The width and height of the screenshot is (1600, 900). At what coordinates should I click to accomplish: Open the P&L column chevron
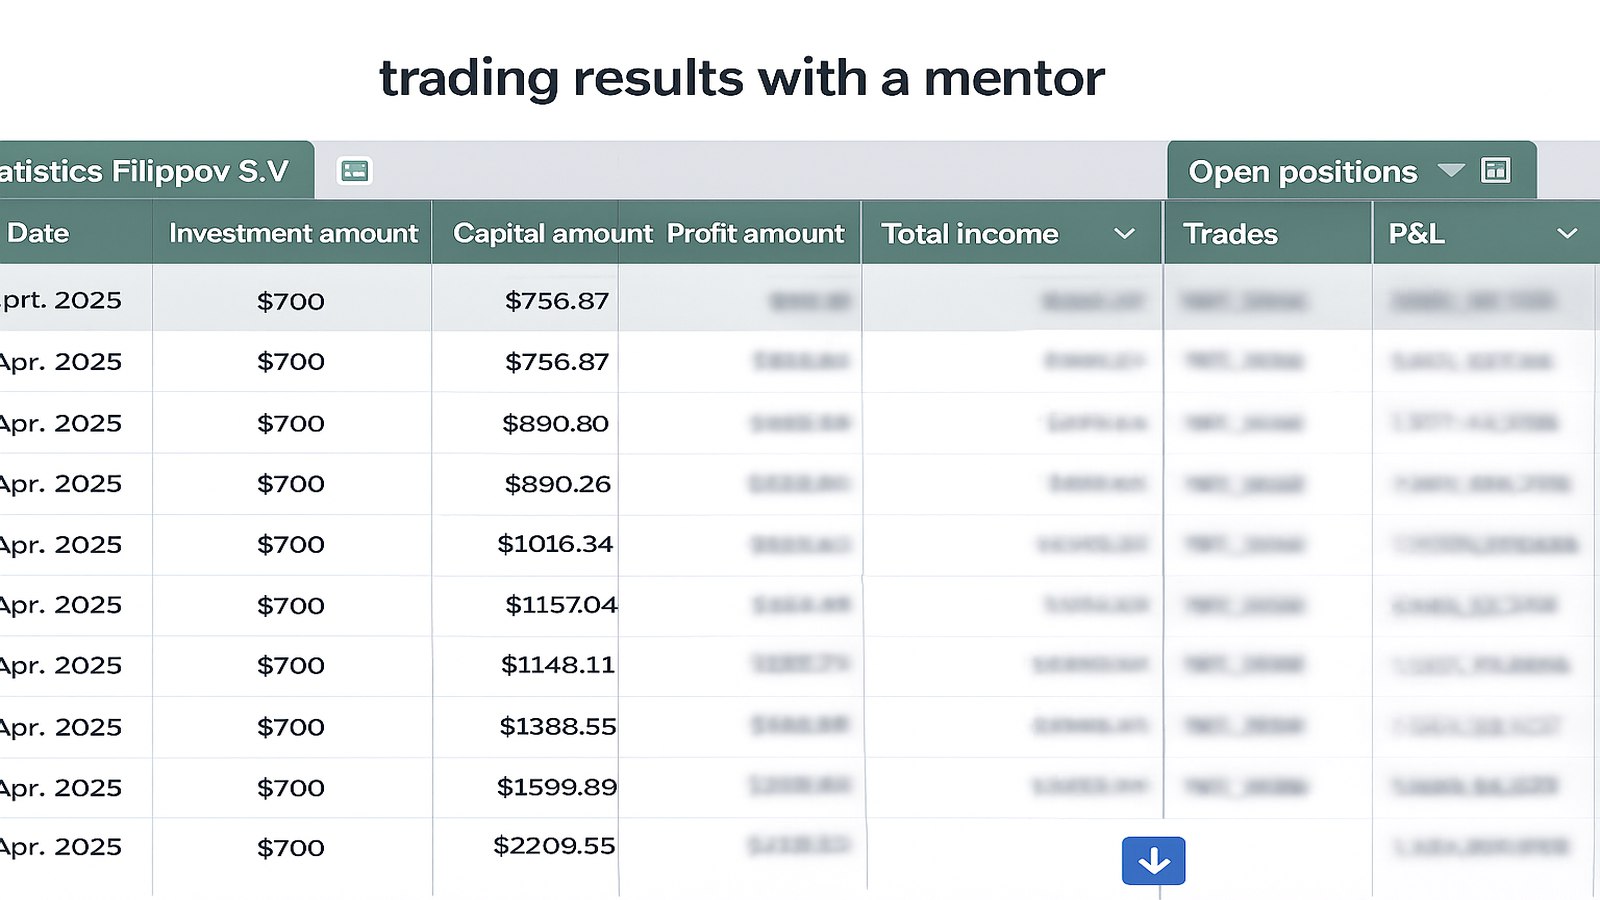[1567, 234]
